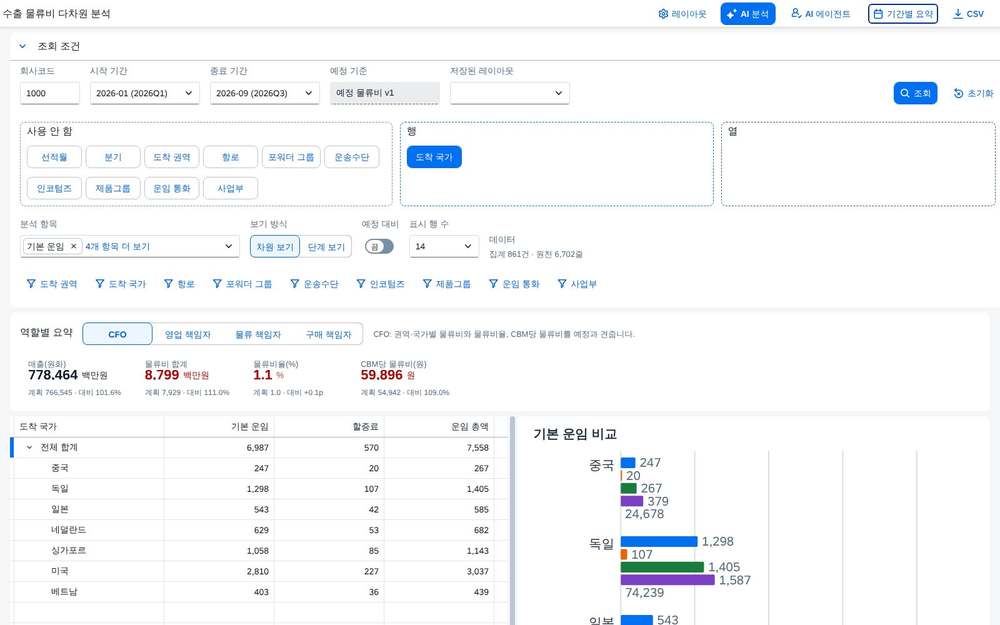Download data with the CSV icon

click(x=968, y=13)
